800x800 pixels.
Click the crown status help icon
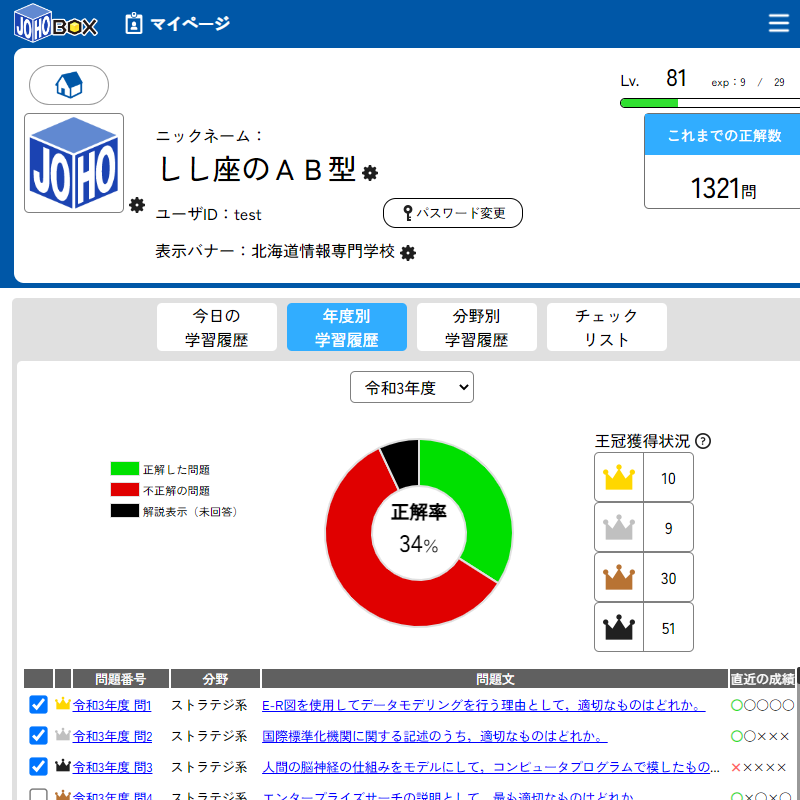(703, 441)
